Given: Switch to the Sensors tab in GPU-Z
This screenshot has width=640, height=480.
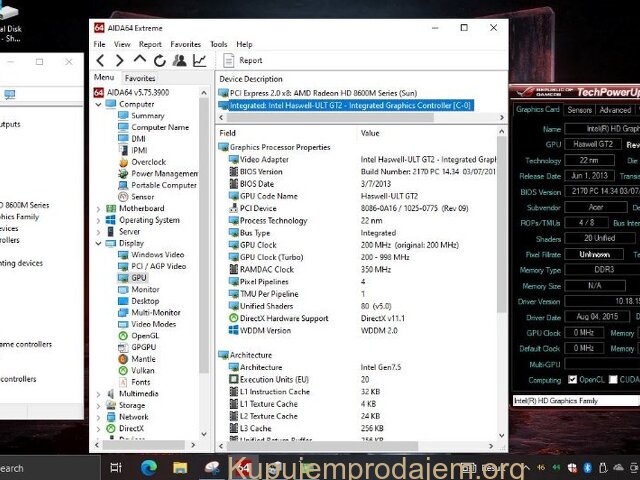Looking at the screenshot, I should pos(579,110).
